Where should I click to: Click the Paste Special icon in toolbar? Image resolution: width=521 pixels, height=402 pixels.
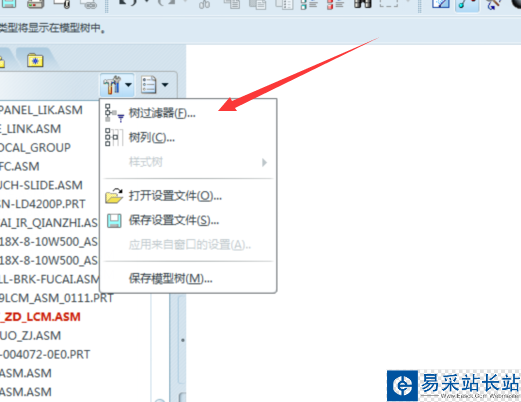(284, 4)
